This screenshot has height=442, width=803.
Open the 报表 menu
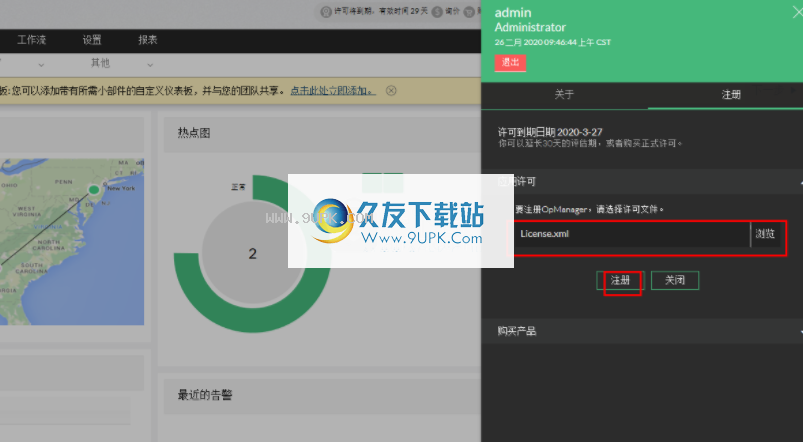pyautogui.click(x=147, y=40)
